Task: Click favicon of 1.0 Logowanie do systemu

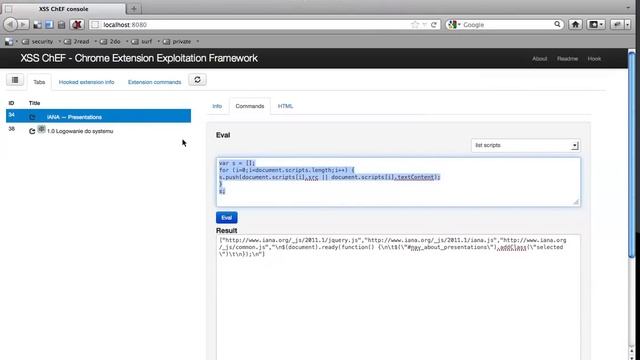Action: (x=41, y=129)
